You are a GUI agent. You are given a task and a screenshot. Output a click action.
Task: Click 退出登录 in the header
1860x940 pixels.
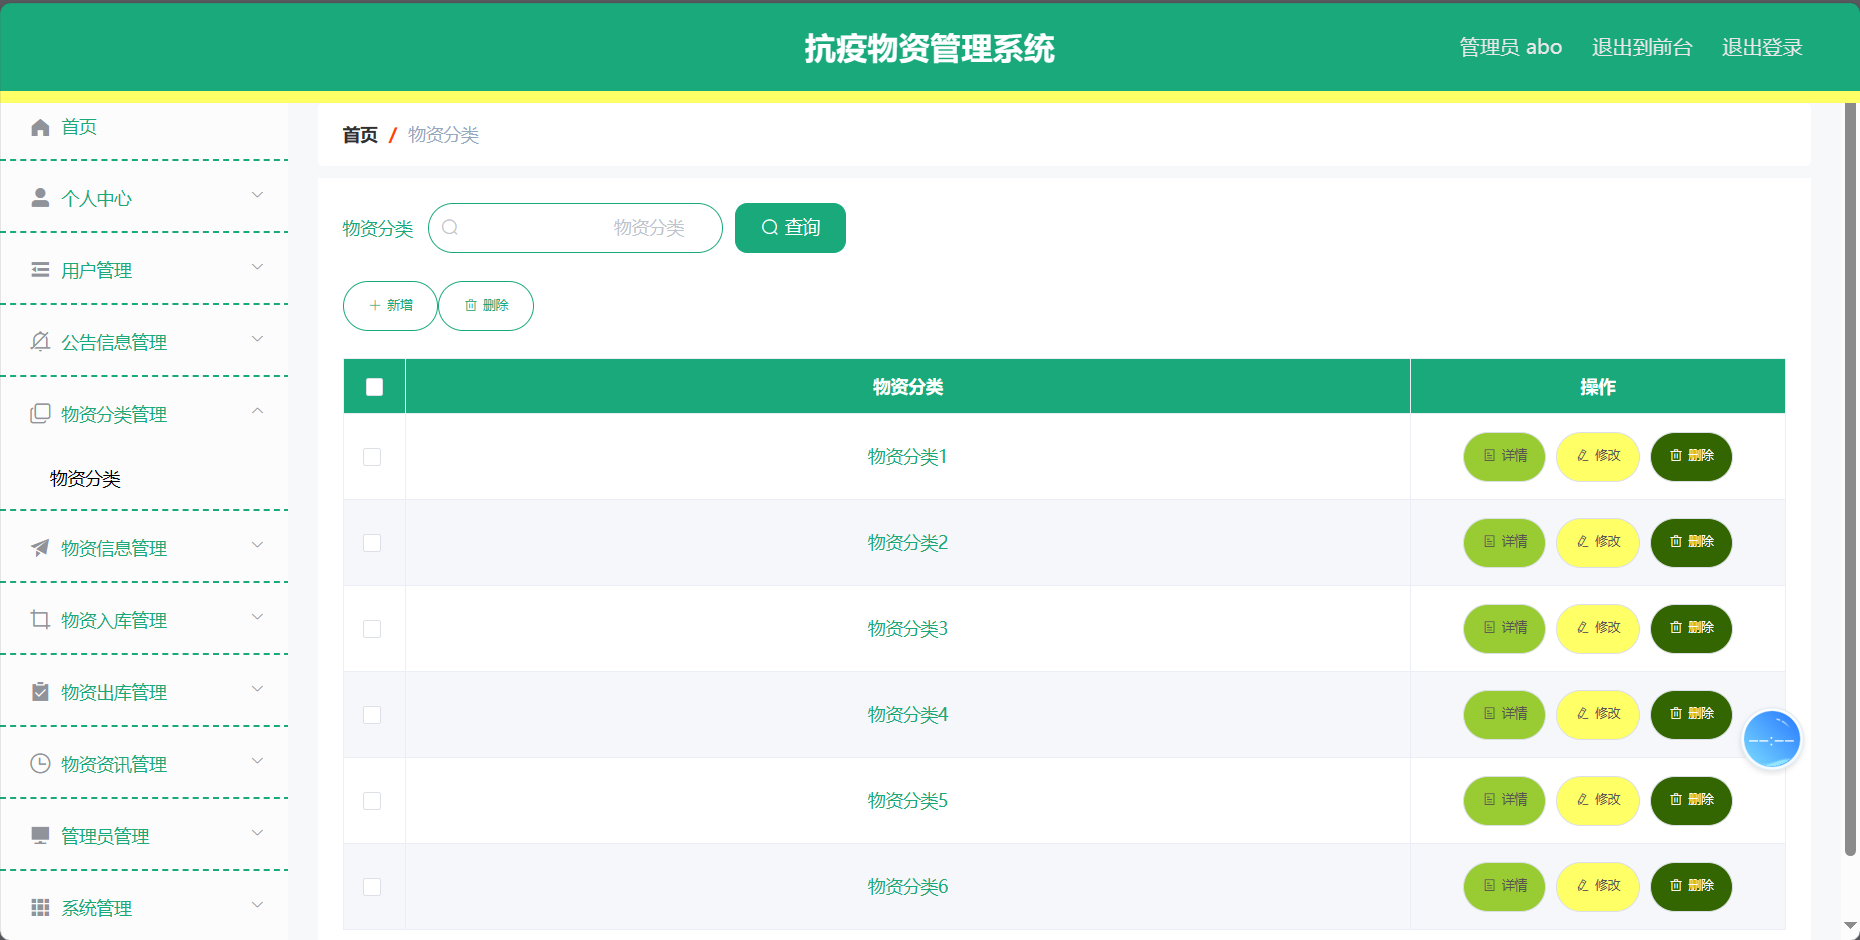[x=1762, y=47]
